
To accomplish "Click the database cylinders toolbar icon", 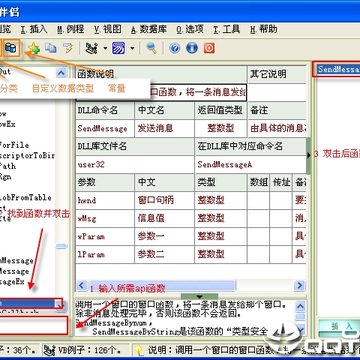I will [12, 49].
